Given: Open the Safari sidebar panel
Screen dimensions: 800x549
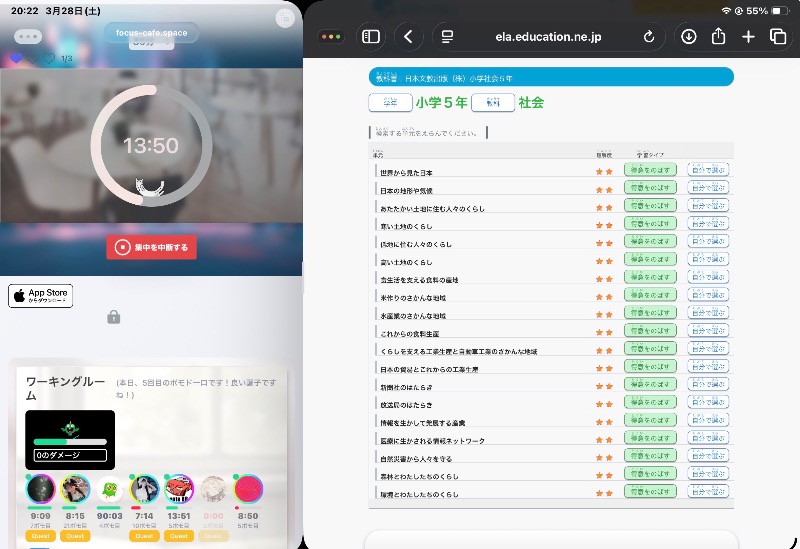Looking at the screenshot, I should pos(370,37).
